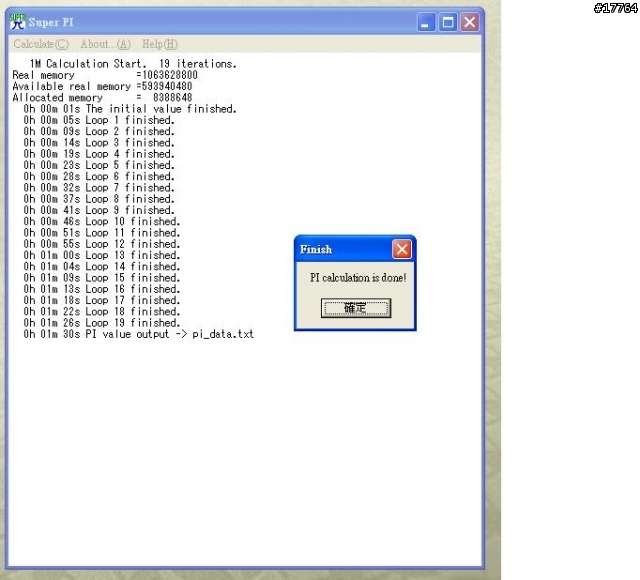The height and width of the screenshot is (580, 640).
Task: Click the 'Loop 7 finished.' line
Action: [x=99, y=188]
